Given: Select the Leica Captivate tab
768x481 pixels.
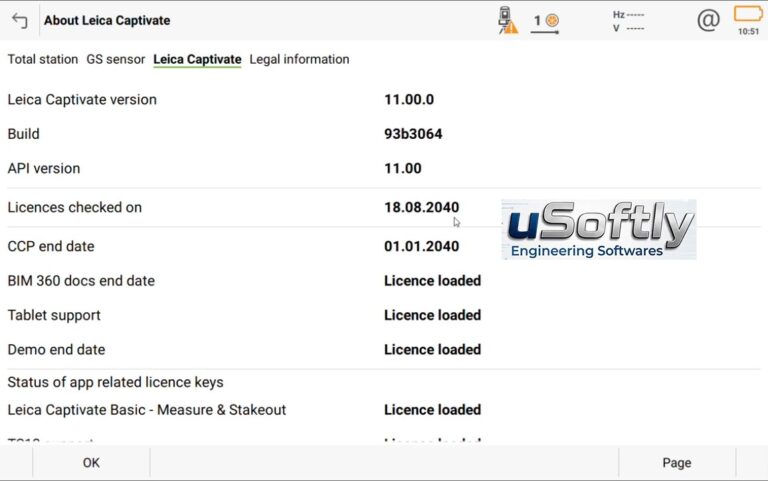Looking at the screenshot, I should [197, 59].
